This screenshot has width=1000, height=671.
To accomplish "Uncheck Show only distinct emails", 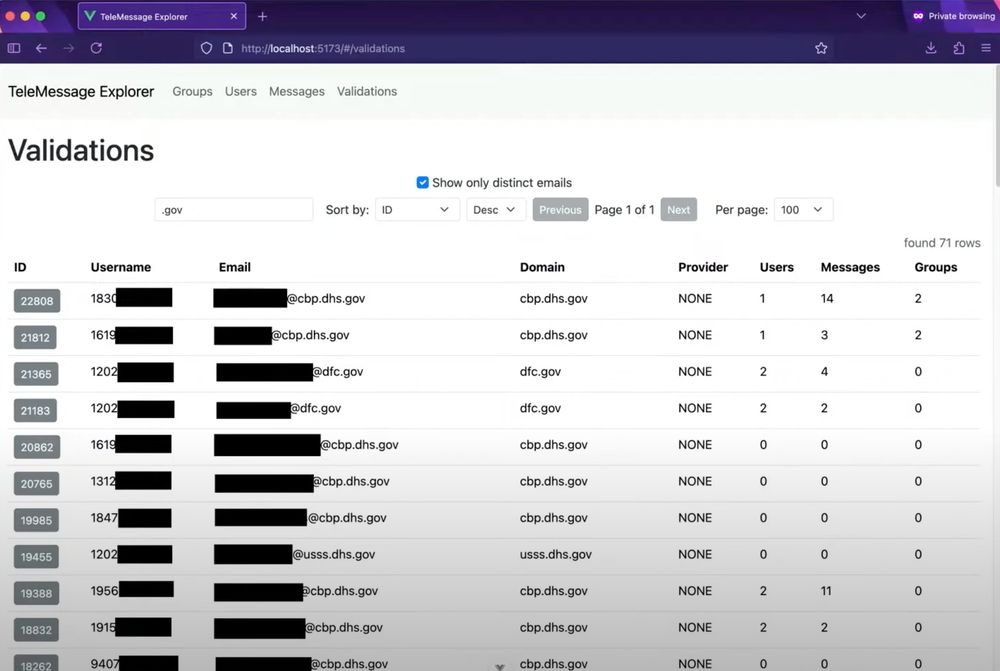I will point(422,182).
